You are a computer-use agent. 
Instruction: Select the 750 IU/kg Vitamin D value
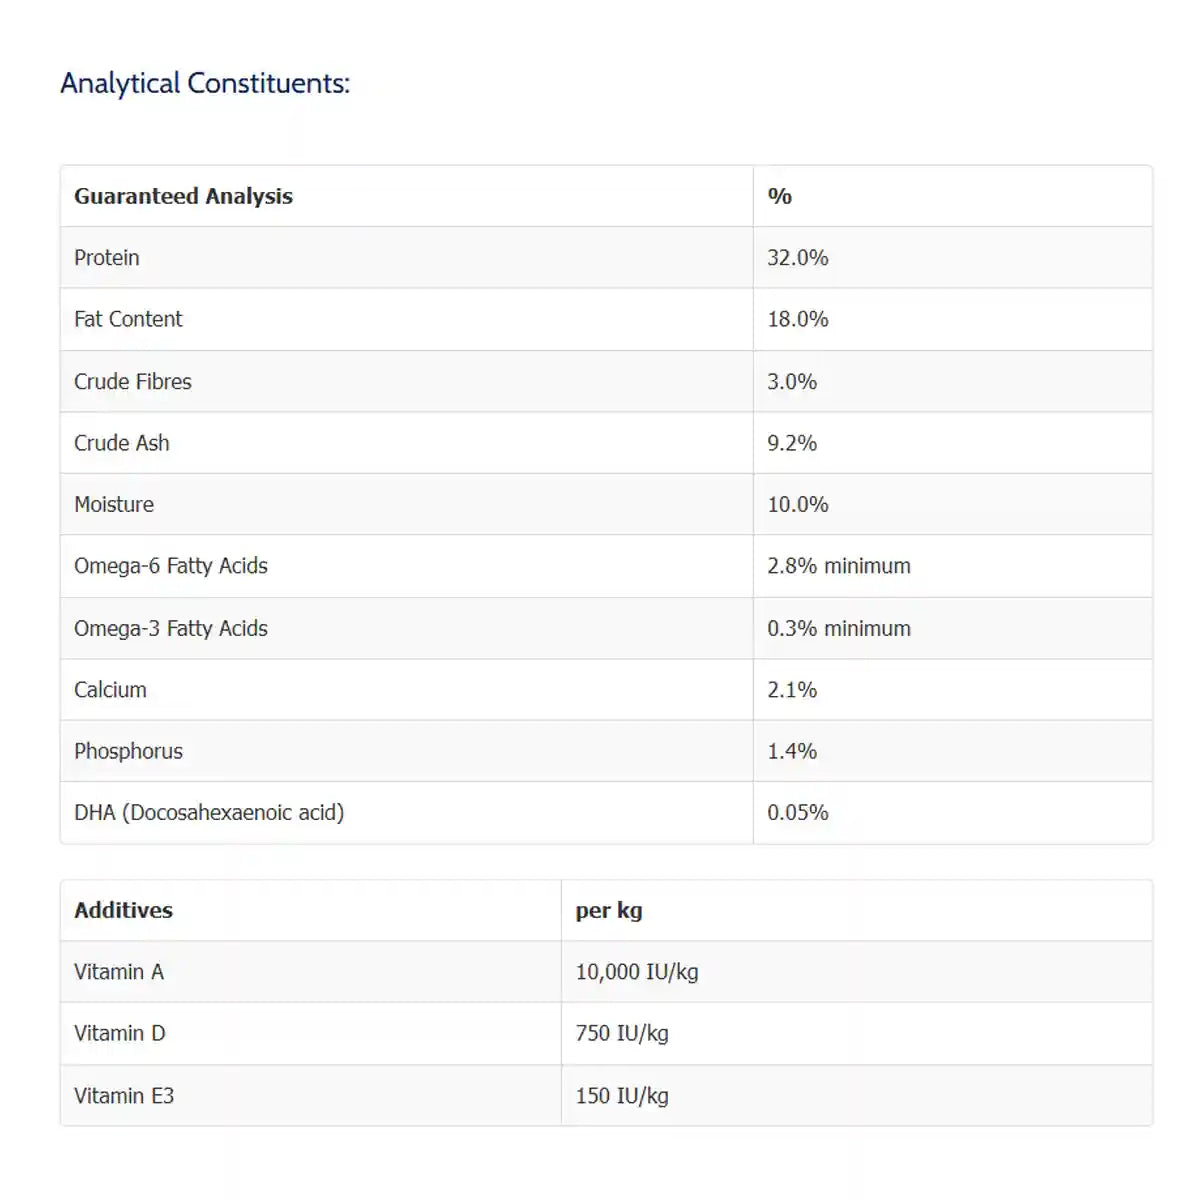click(x=621, y=1033)
